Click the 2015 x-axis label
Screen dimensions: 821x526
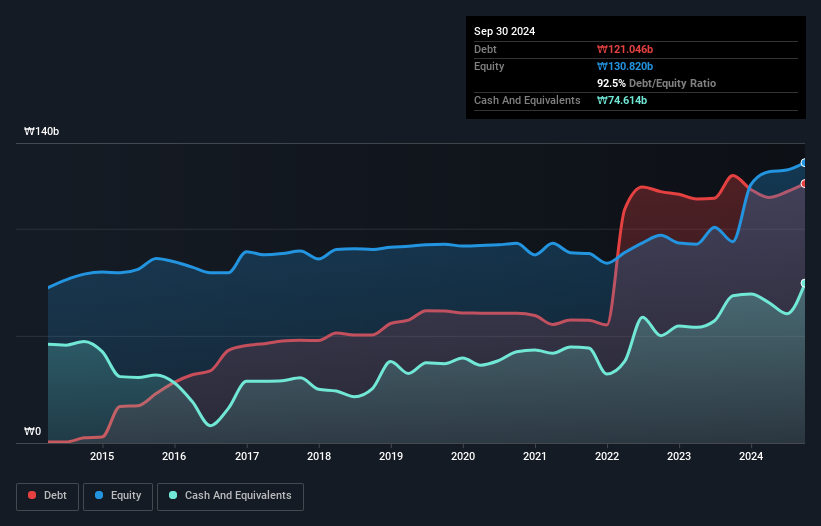tap(102, 456)
